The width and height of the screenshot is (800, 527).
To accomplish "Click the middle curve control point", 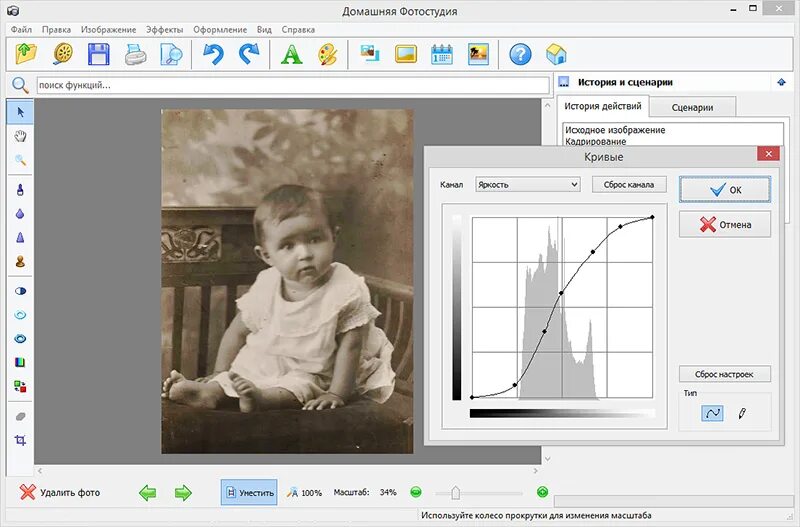I will (561, 293).
